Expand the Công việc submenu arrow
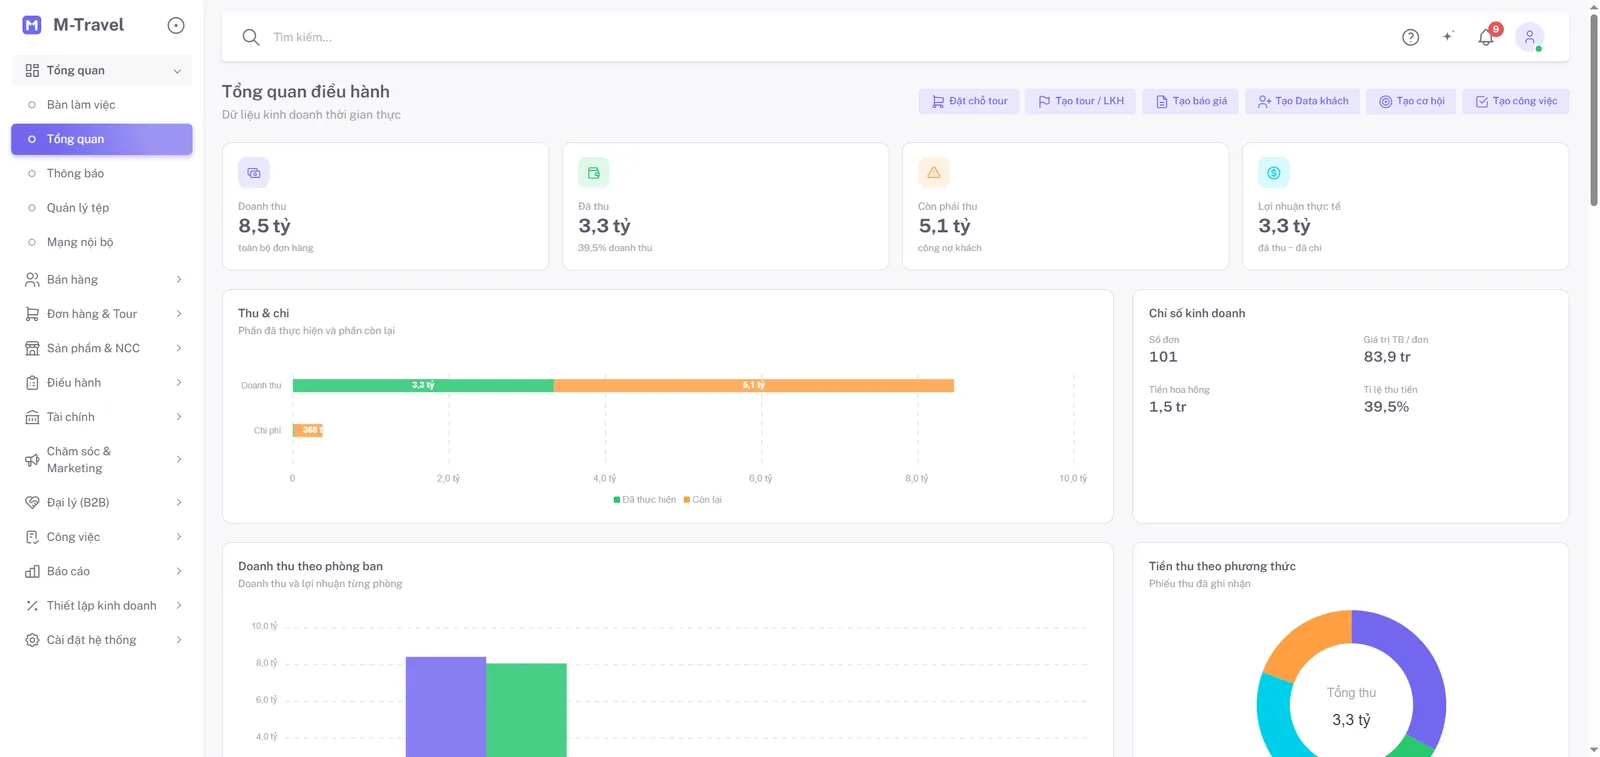1600x757 pixels. 179,537
